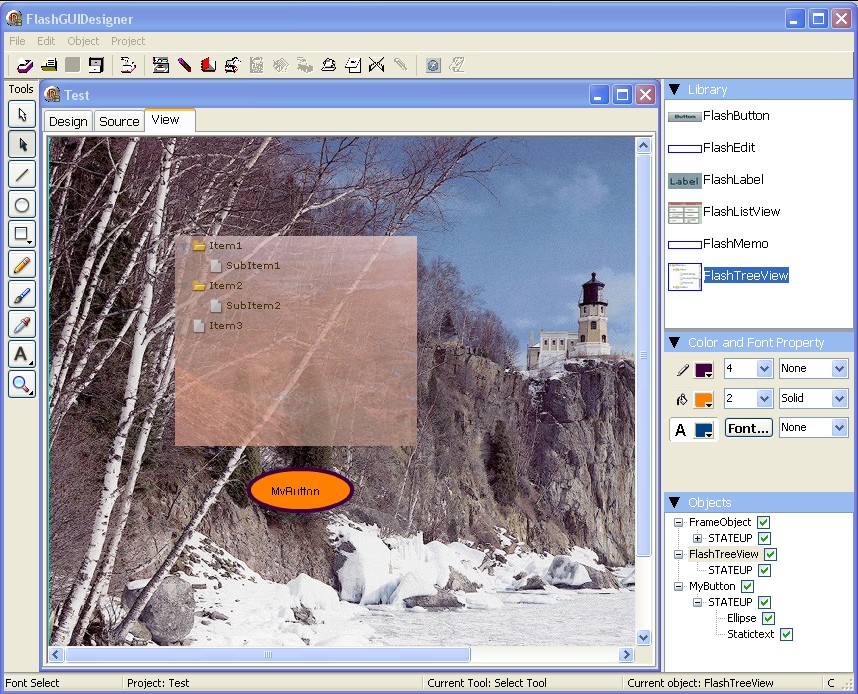Viewport: 858px width, 694px height.
Task: Click the orange fill color swatch
Action: (702, 399)
